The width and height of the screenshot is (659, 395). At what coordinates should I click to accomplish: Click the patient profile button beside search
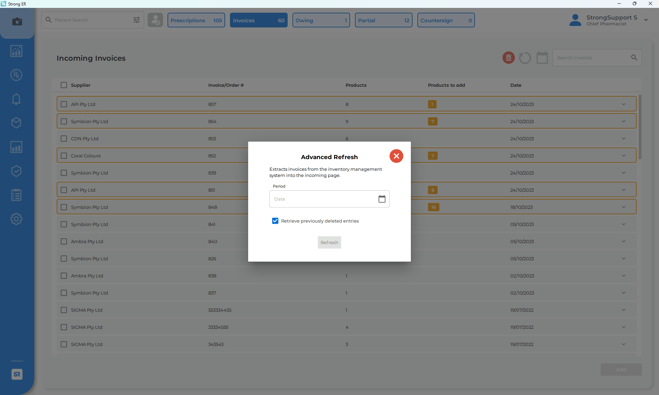point(155,20)
